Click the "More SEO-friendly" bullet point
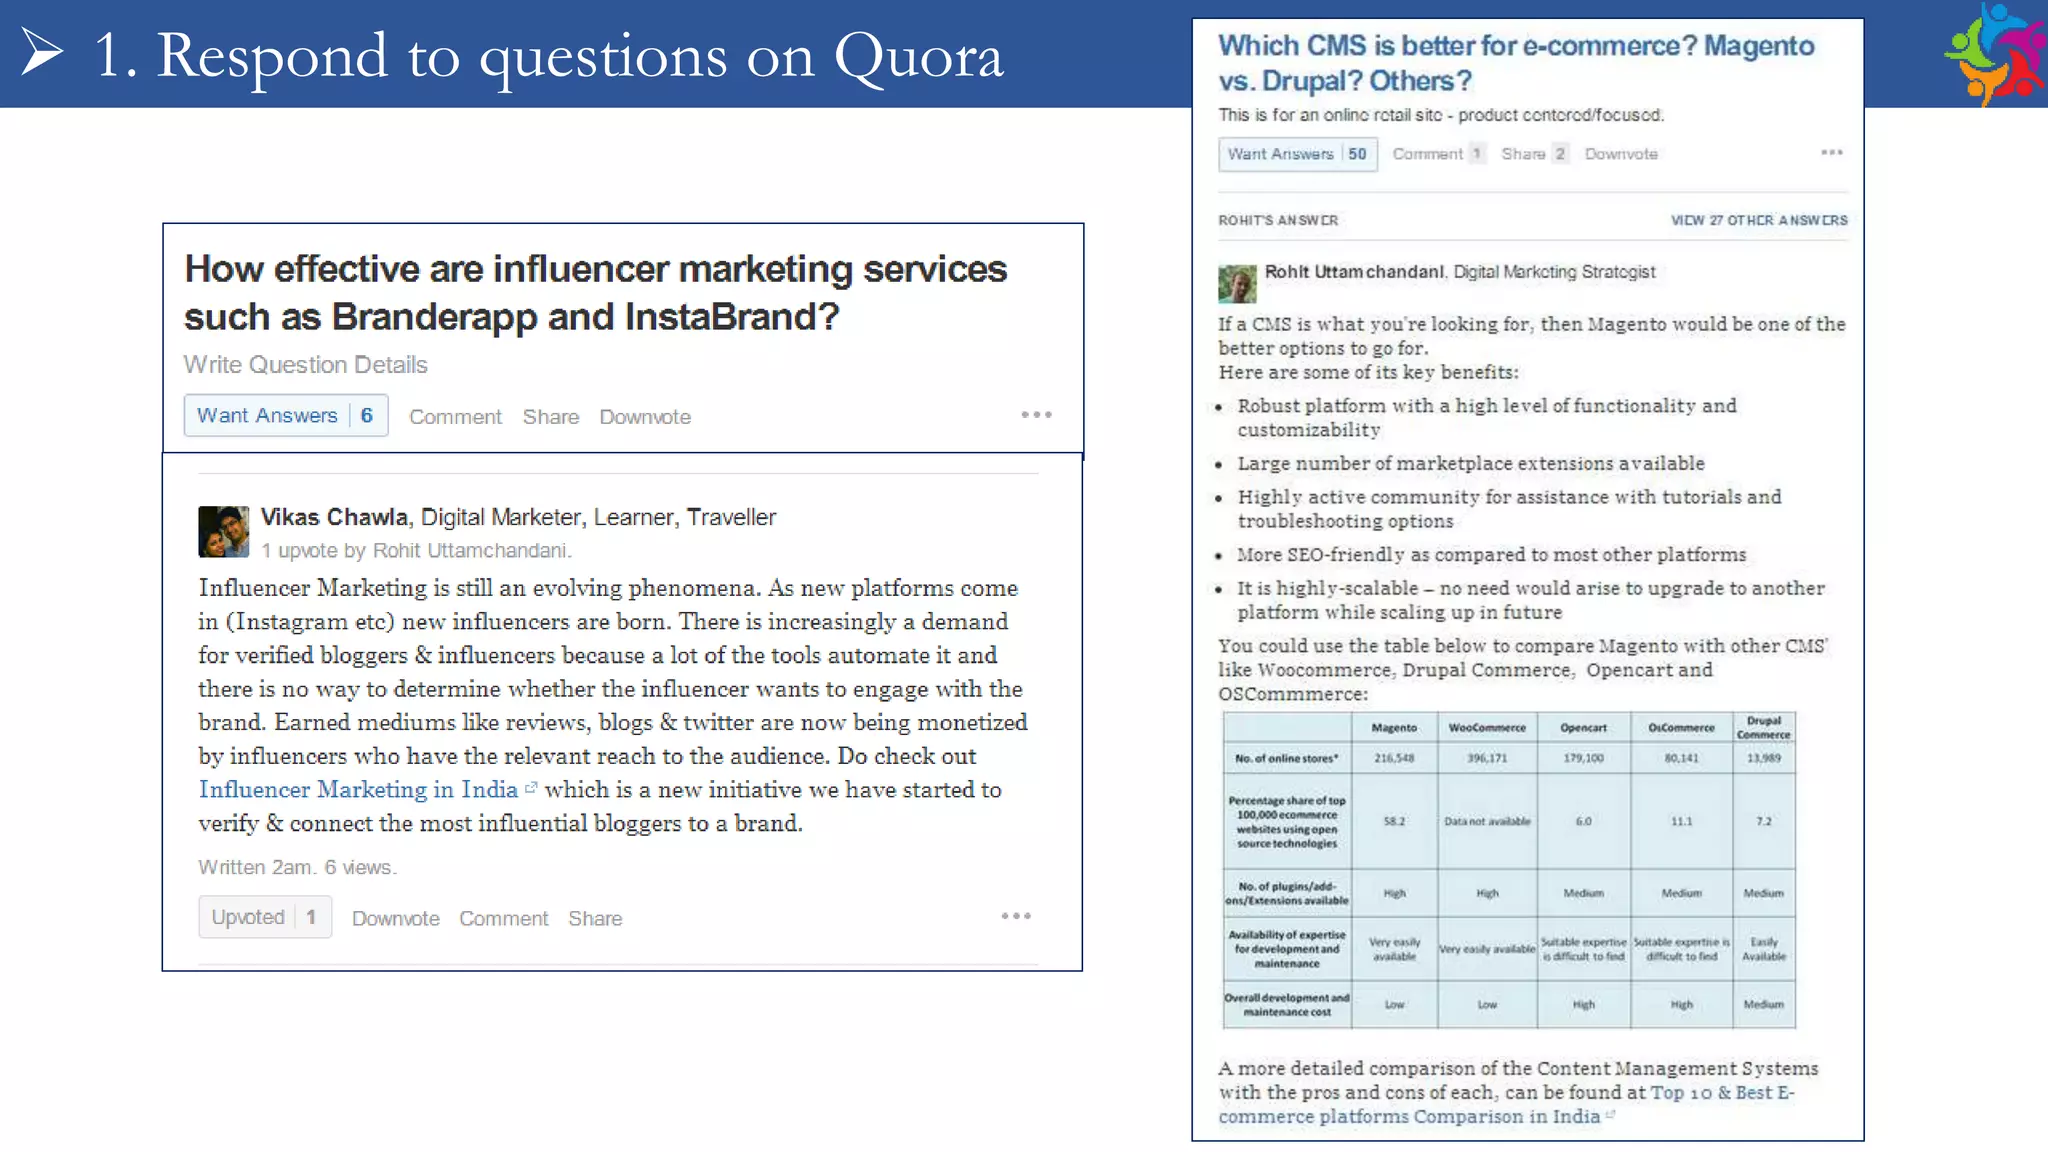 coord(1492,555)
